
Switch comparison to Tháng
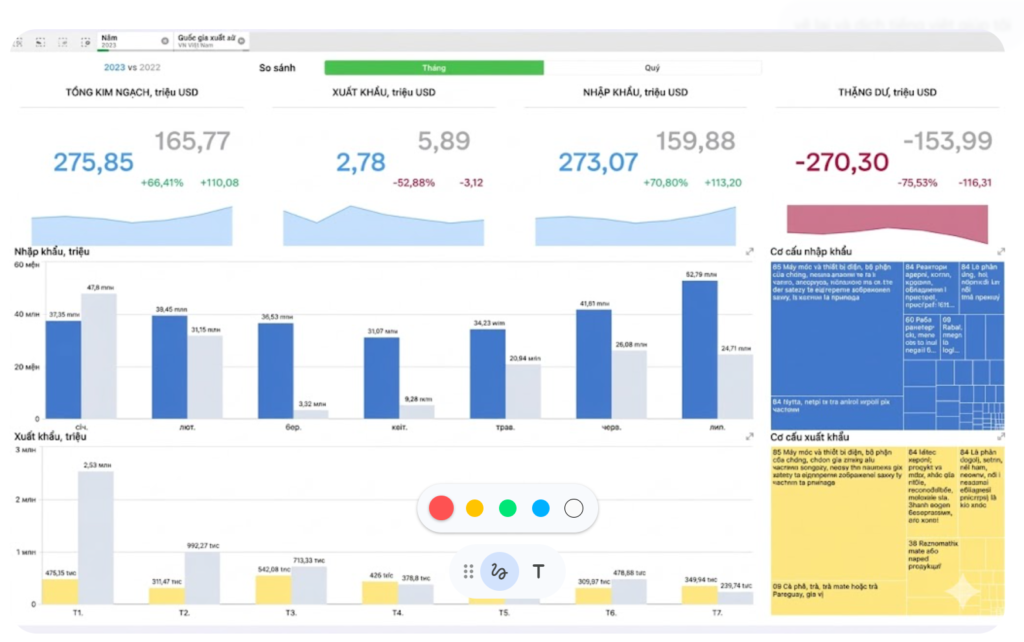(x=434, y=68)
